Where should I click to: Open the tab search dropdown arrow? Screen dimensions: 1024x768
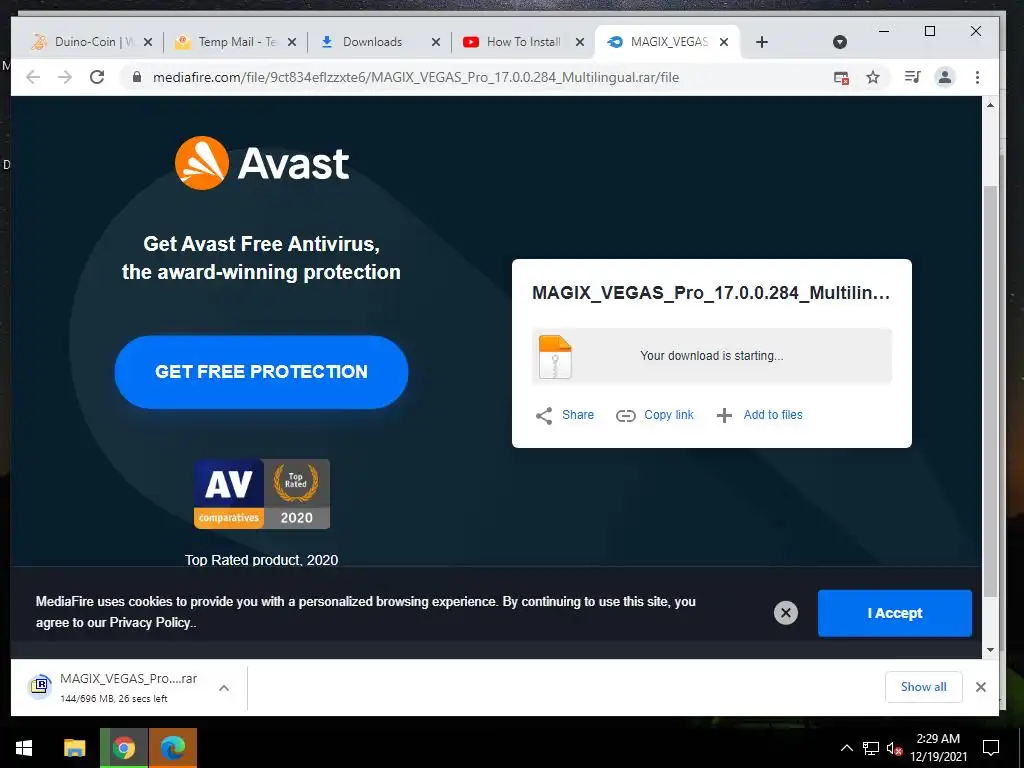pyautogui.click(x=840, y=42)
